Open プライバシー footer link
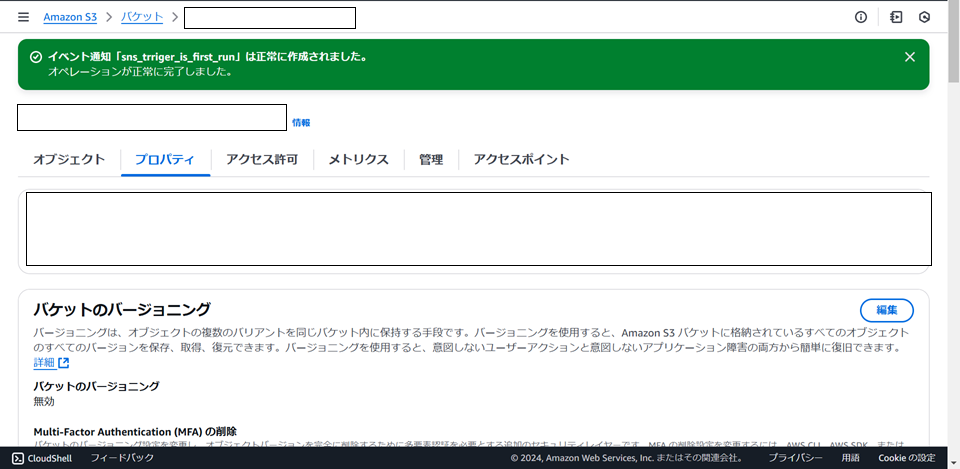960x469 pixels. coord(795,458)
